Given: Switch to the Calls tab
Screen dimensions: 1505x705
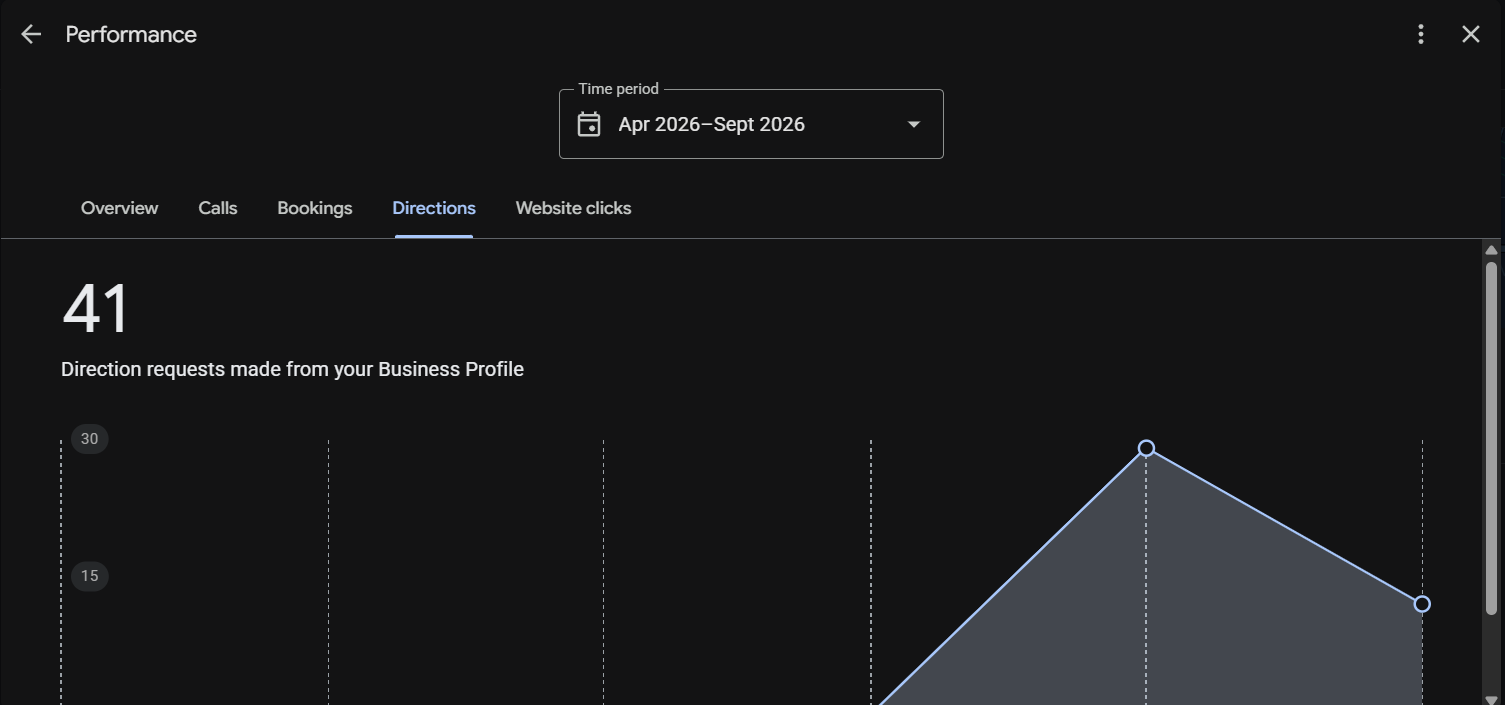Looking at the screenshot, I should tap(218, 208).
